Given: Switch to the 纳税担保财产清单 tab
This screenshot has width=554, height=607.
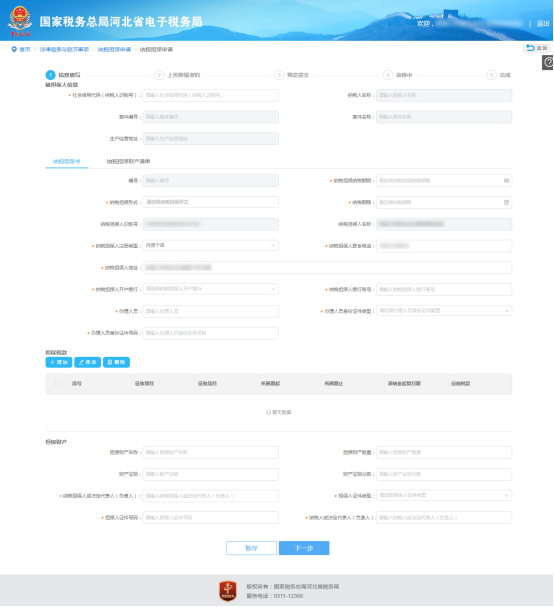Looking at the screenshot, I should (x=128, y=161).
